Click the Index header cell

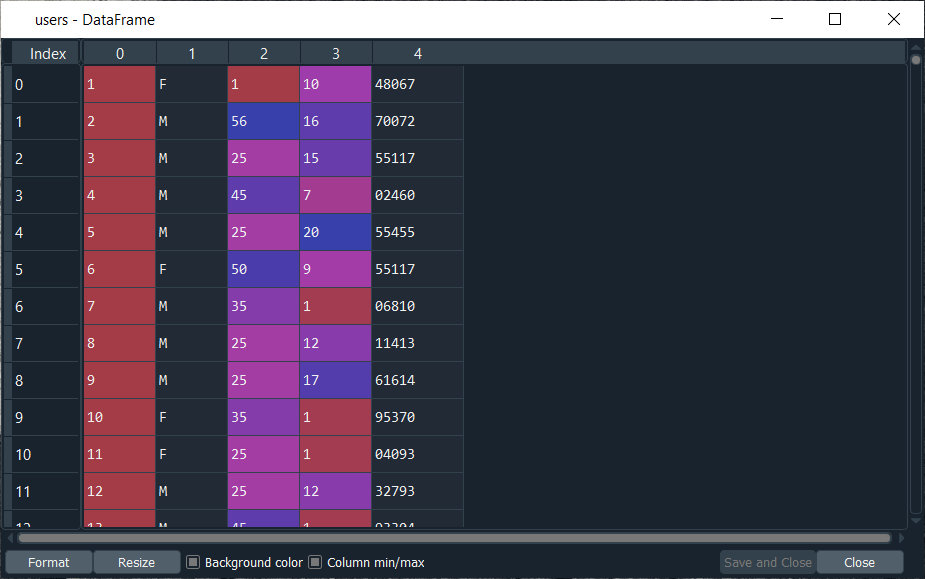click(x=48, y=53)
